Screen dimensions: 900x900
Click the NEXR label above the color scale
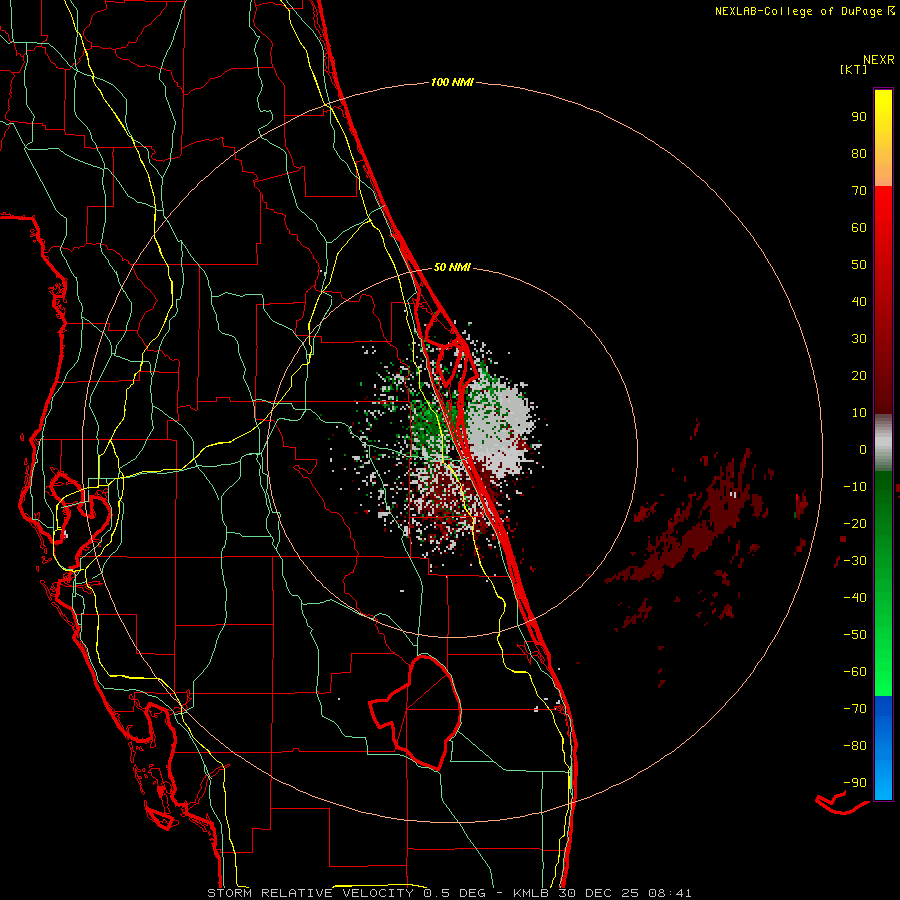879,60
